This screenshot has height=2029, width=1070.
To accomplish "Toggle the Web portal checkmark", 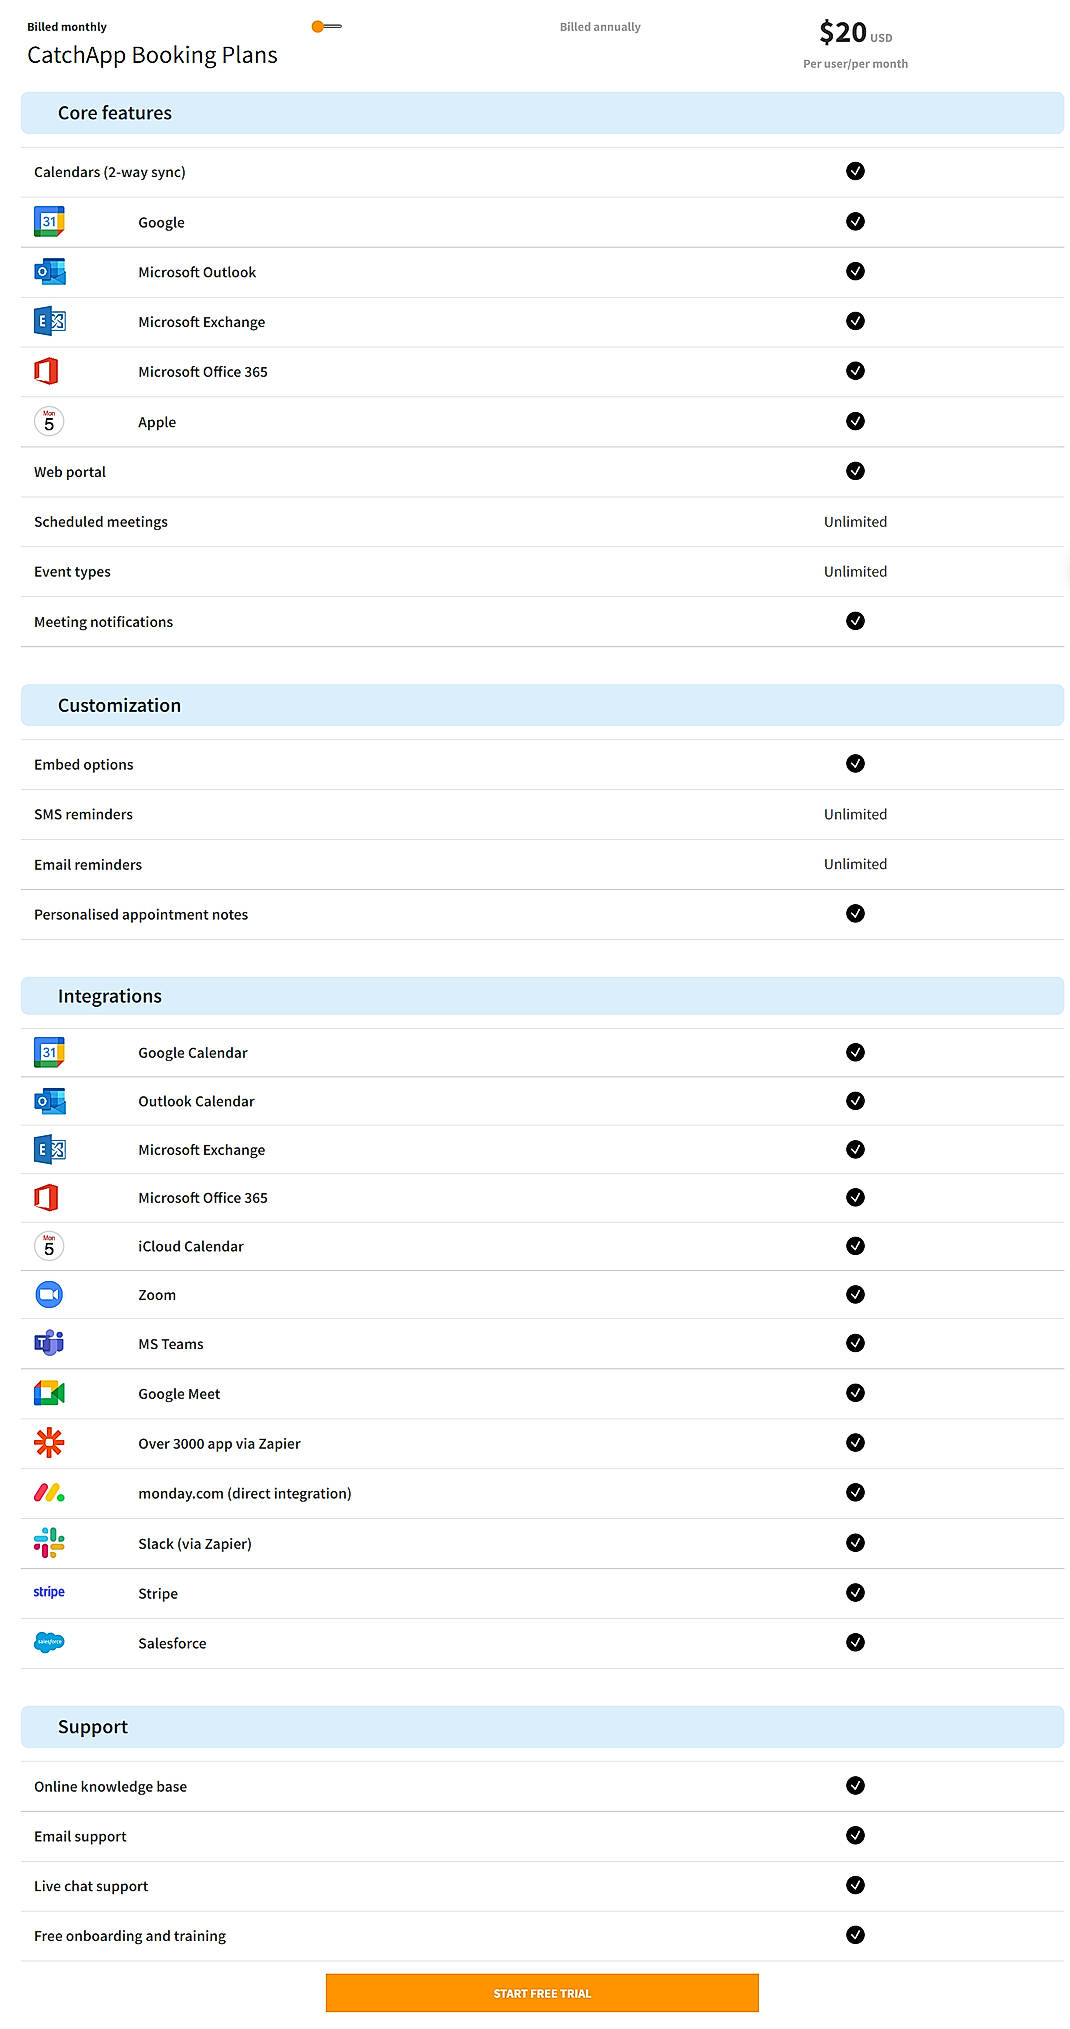I will pyautogui.click(x=855, y=471).
